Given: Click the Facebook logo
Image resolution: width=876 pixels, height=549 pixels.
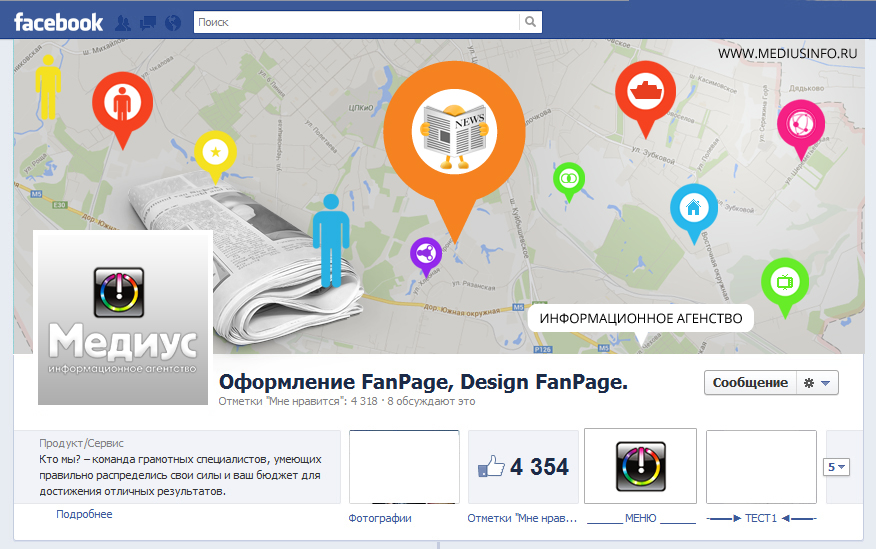Looking at the screenshot, I should point(58,22).
